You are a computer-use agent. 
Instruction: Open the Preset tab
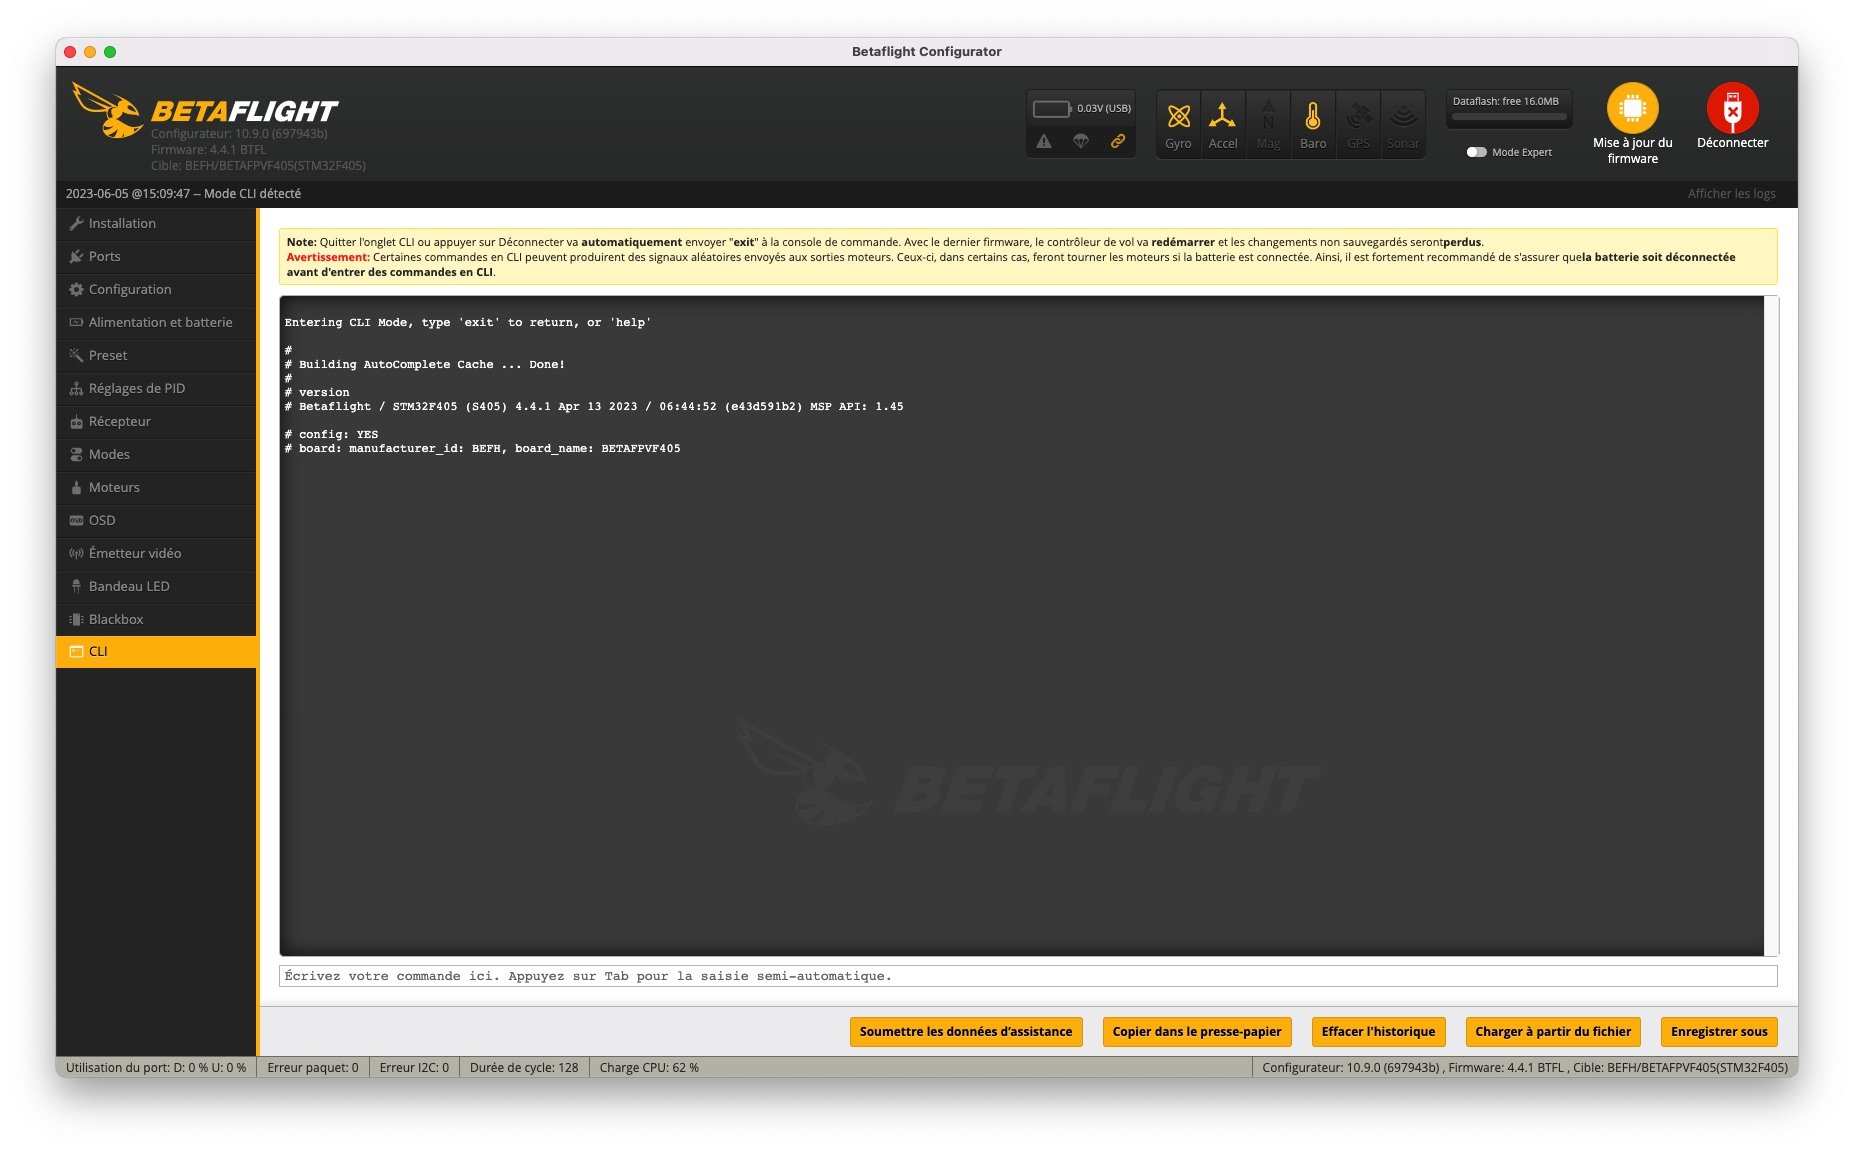pyautogui.click(x=156, y=356)
